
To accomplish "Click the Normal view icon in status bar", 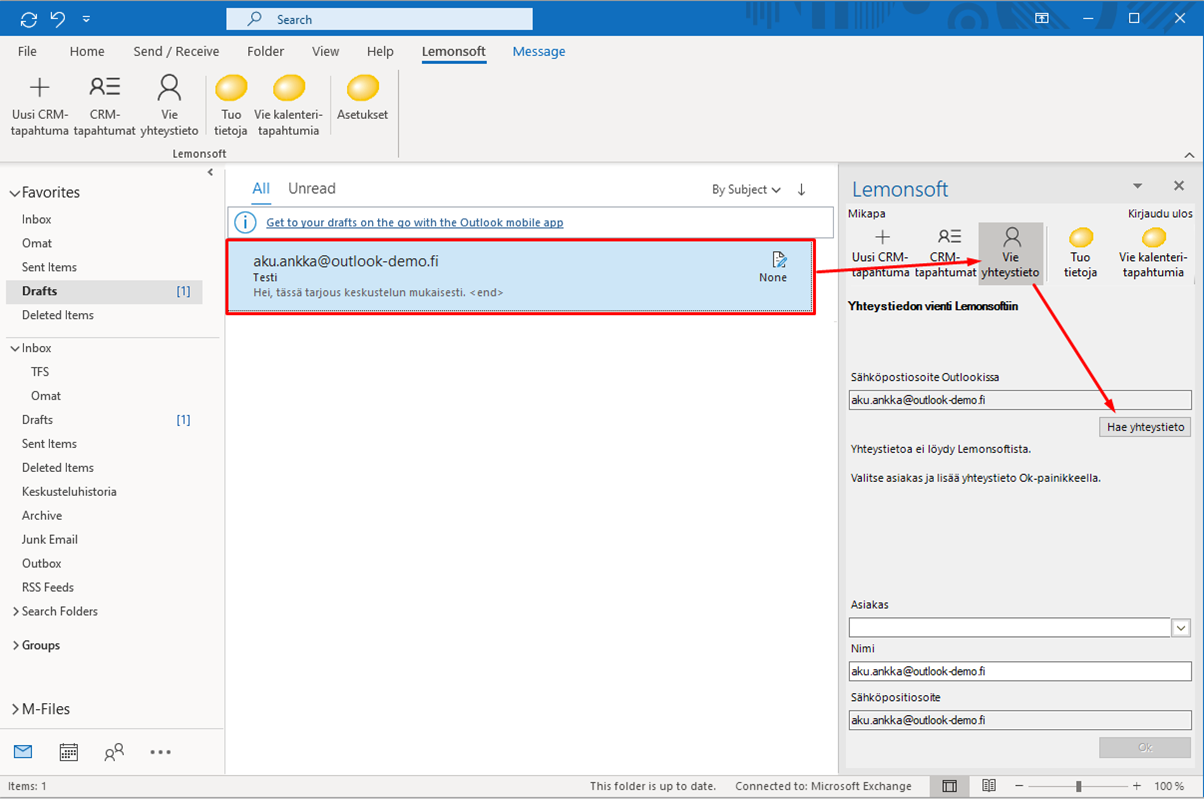I will 950,786.
